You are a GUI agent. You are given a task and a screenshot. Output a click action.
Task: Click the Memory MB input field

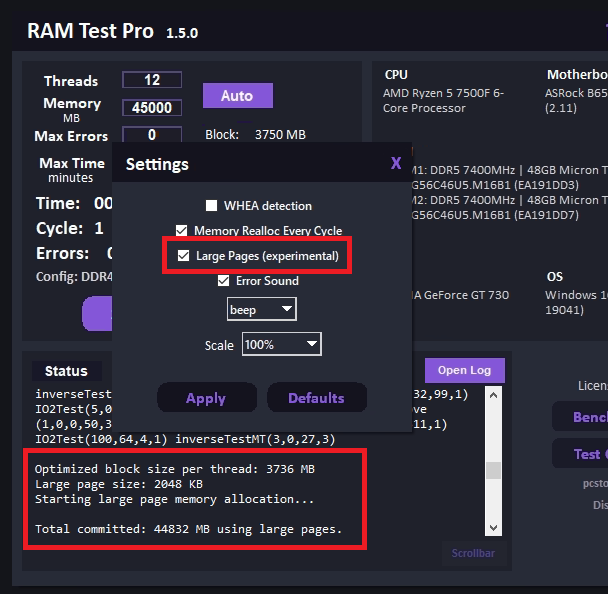[152, 107]
